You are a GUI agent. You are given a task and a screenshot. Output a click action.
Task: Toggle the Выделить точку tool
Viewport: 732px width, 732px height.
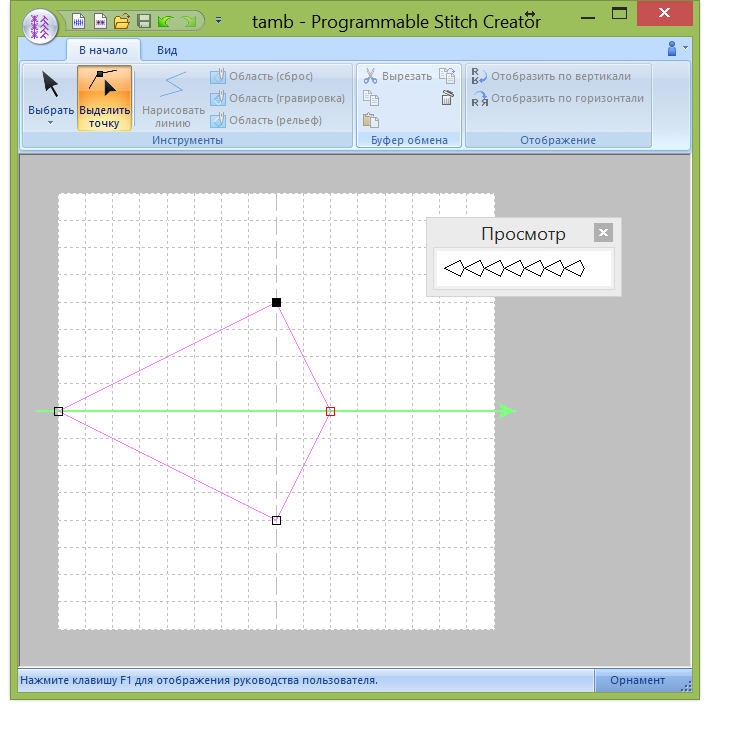click(x=105, y=98)
